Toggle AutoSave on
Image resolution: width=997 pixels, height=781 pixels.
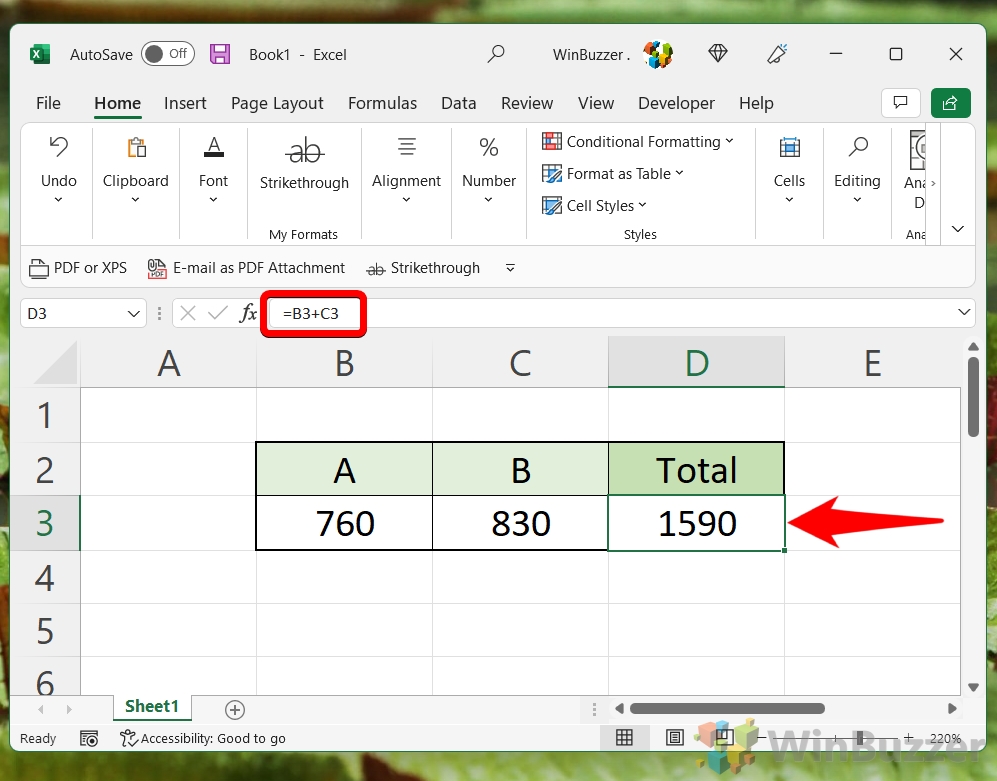click(x=167, y=54)
